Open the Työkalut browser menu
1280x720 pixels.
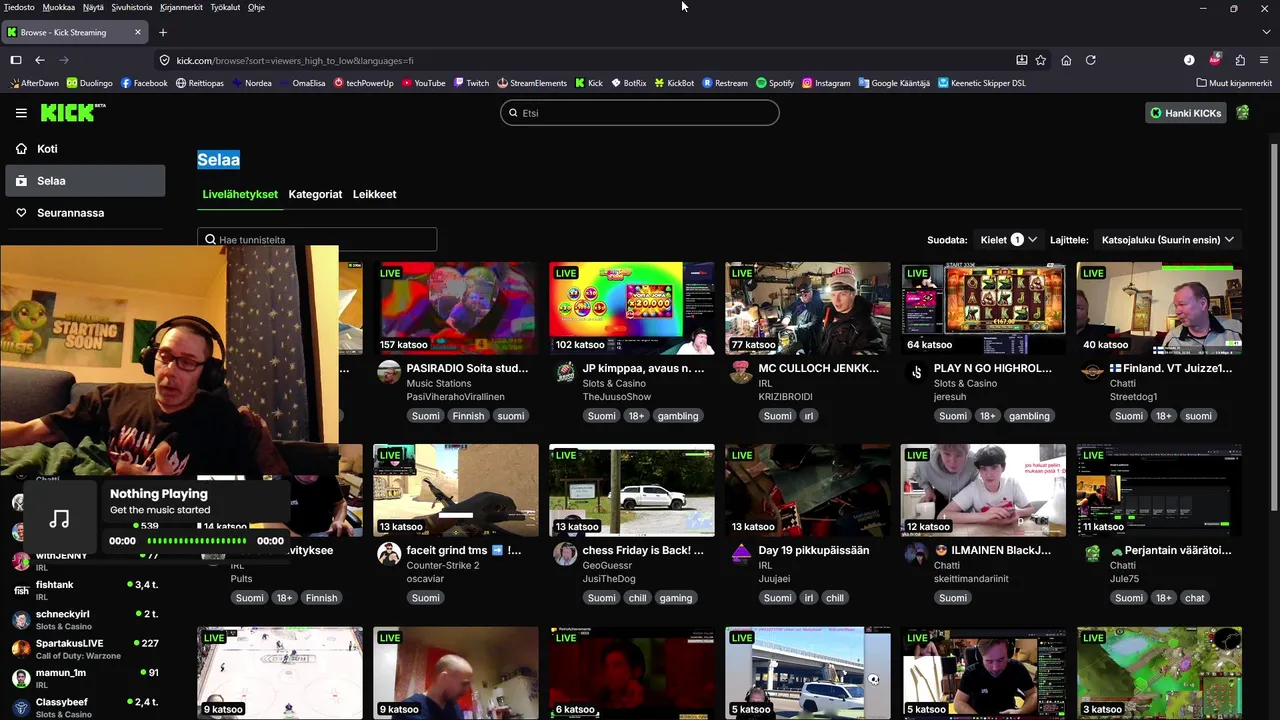(225, 7)
